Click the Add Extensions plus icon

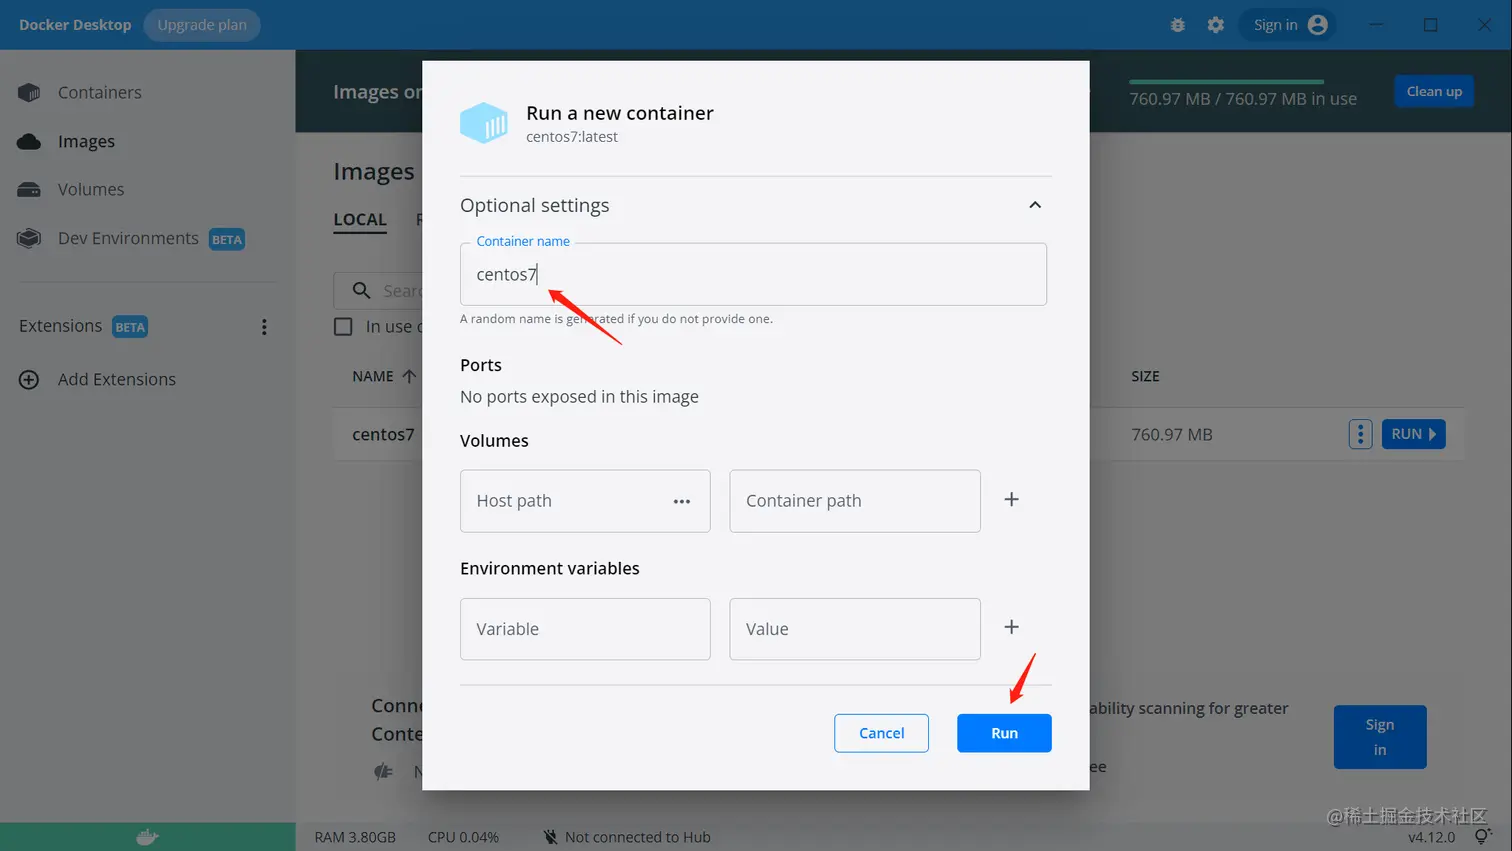(x=29, y=379)
